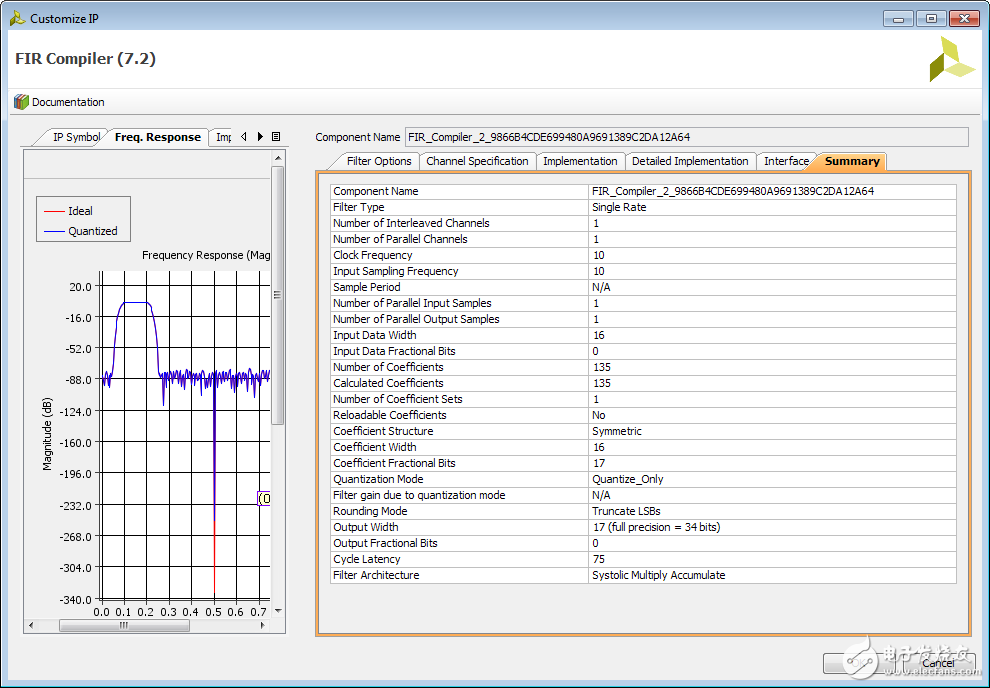Switch to the IP Symbol tab

[75, 137]
